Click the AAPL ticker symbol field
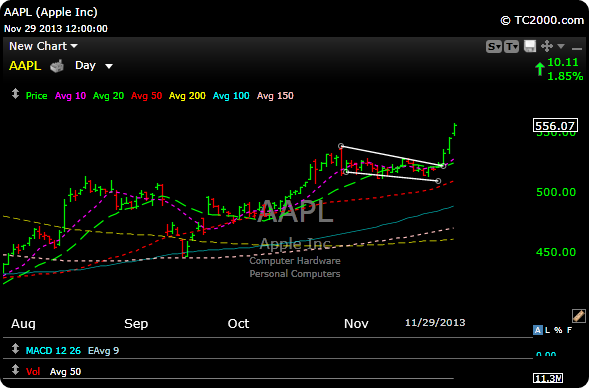The height and width of the screenshot is (388, 589). click(25, 66)
